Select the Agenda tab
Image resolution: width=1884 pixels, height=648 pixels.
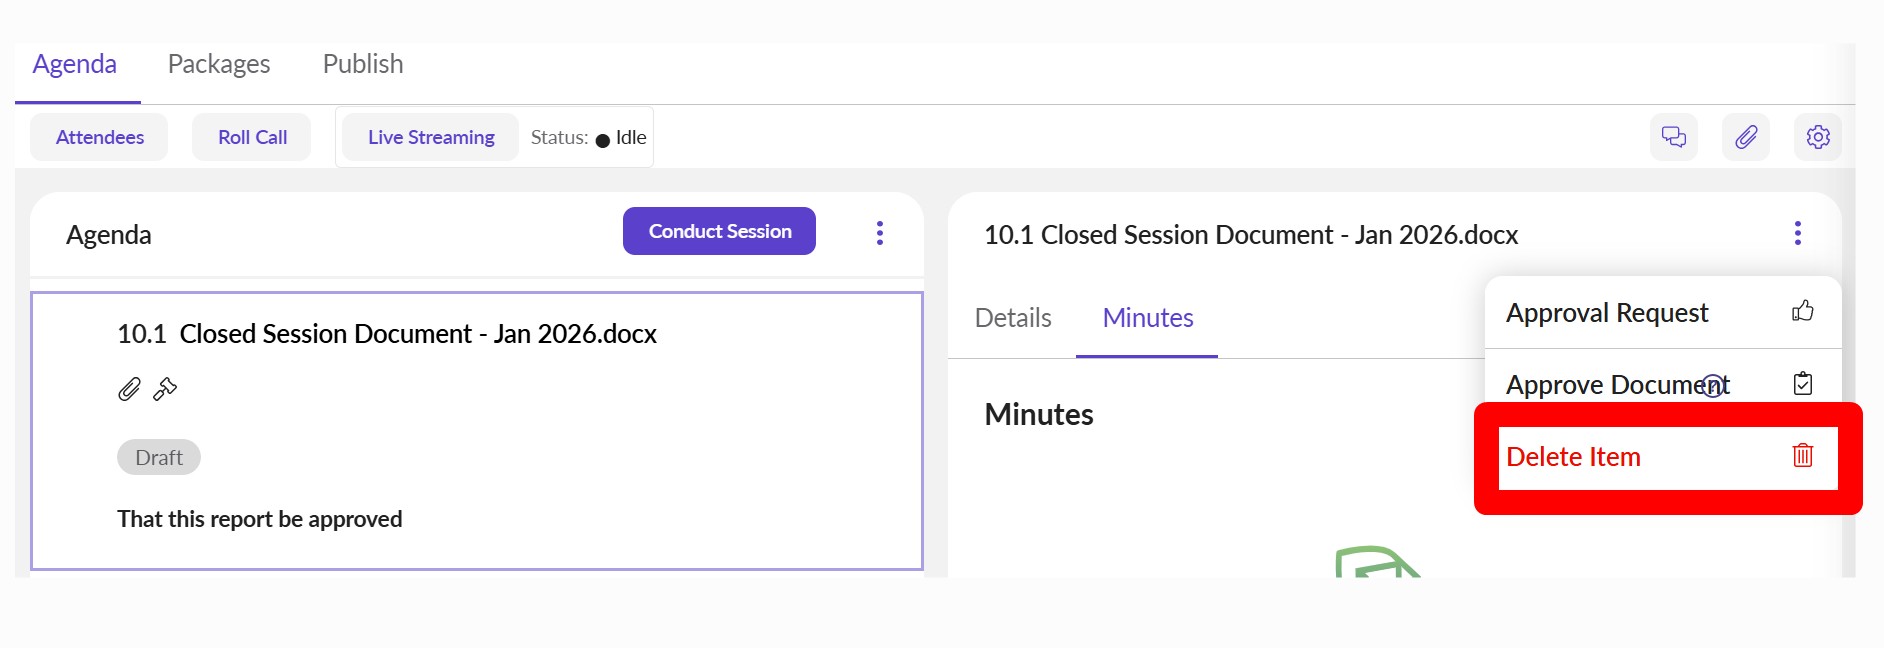click(x=75, y=64)
